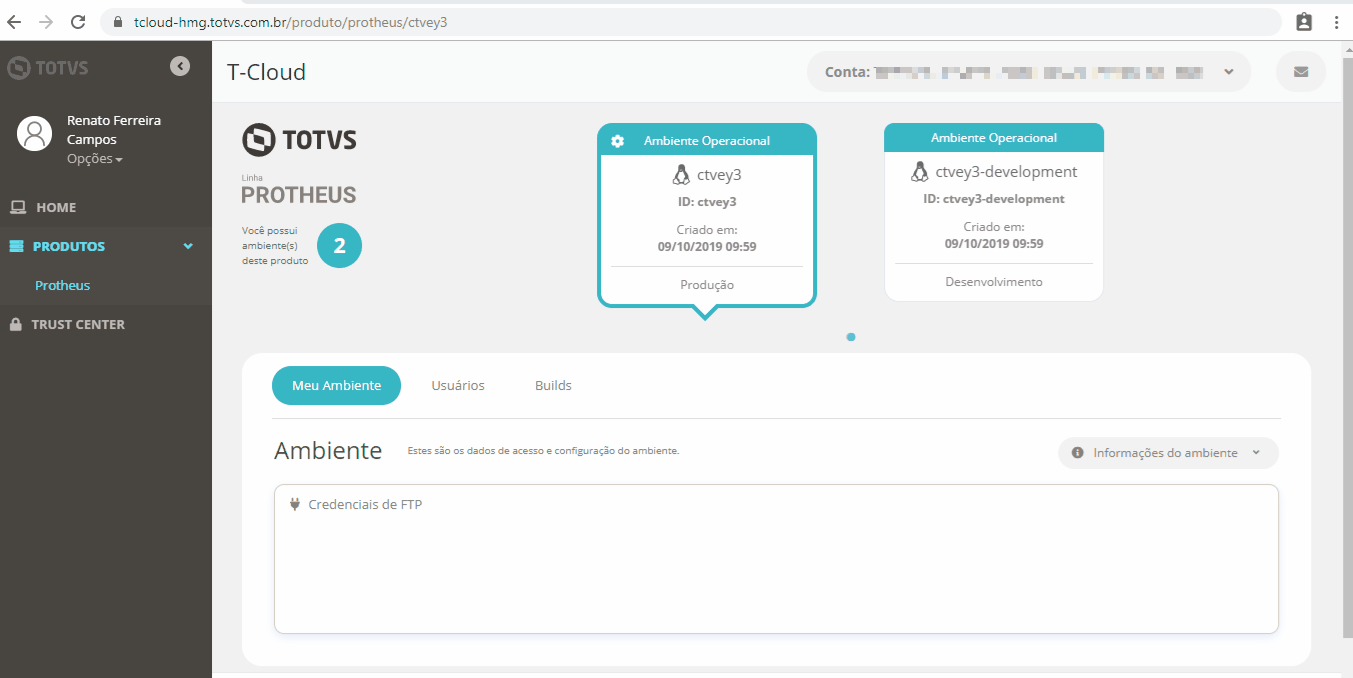This screenshot has width=1353, height=678.
Task: Select the ctvey3-development environment card
Action: click(x=994, y=212)
